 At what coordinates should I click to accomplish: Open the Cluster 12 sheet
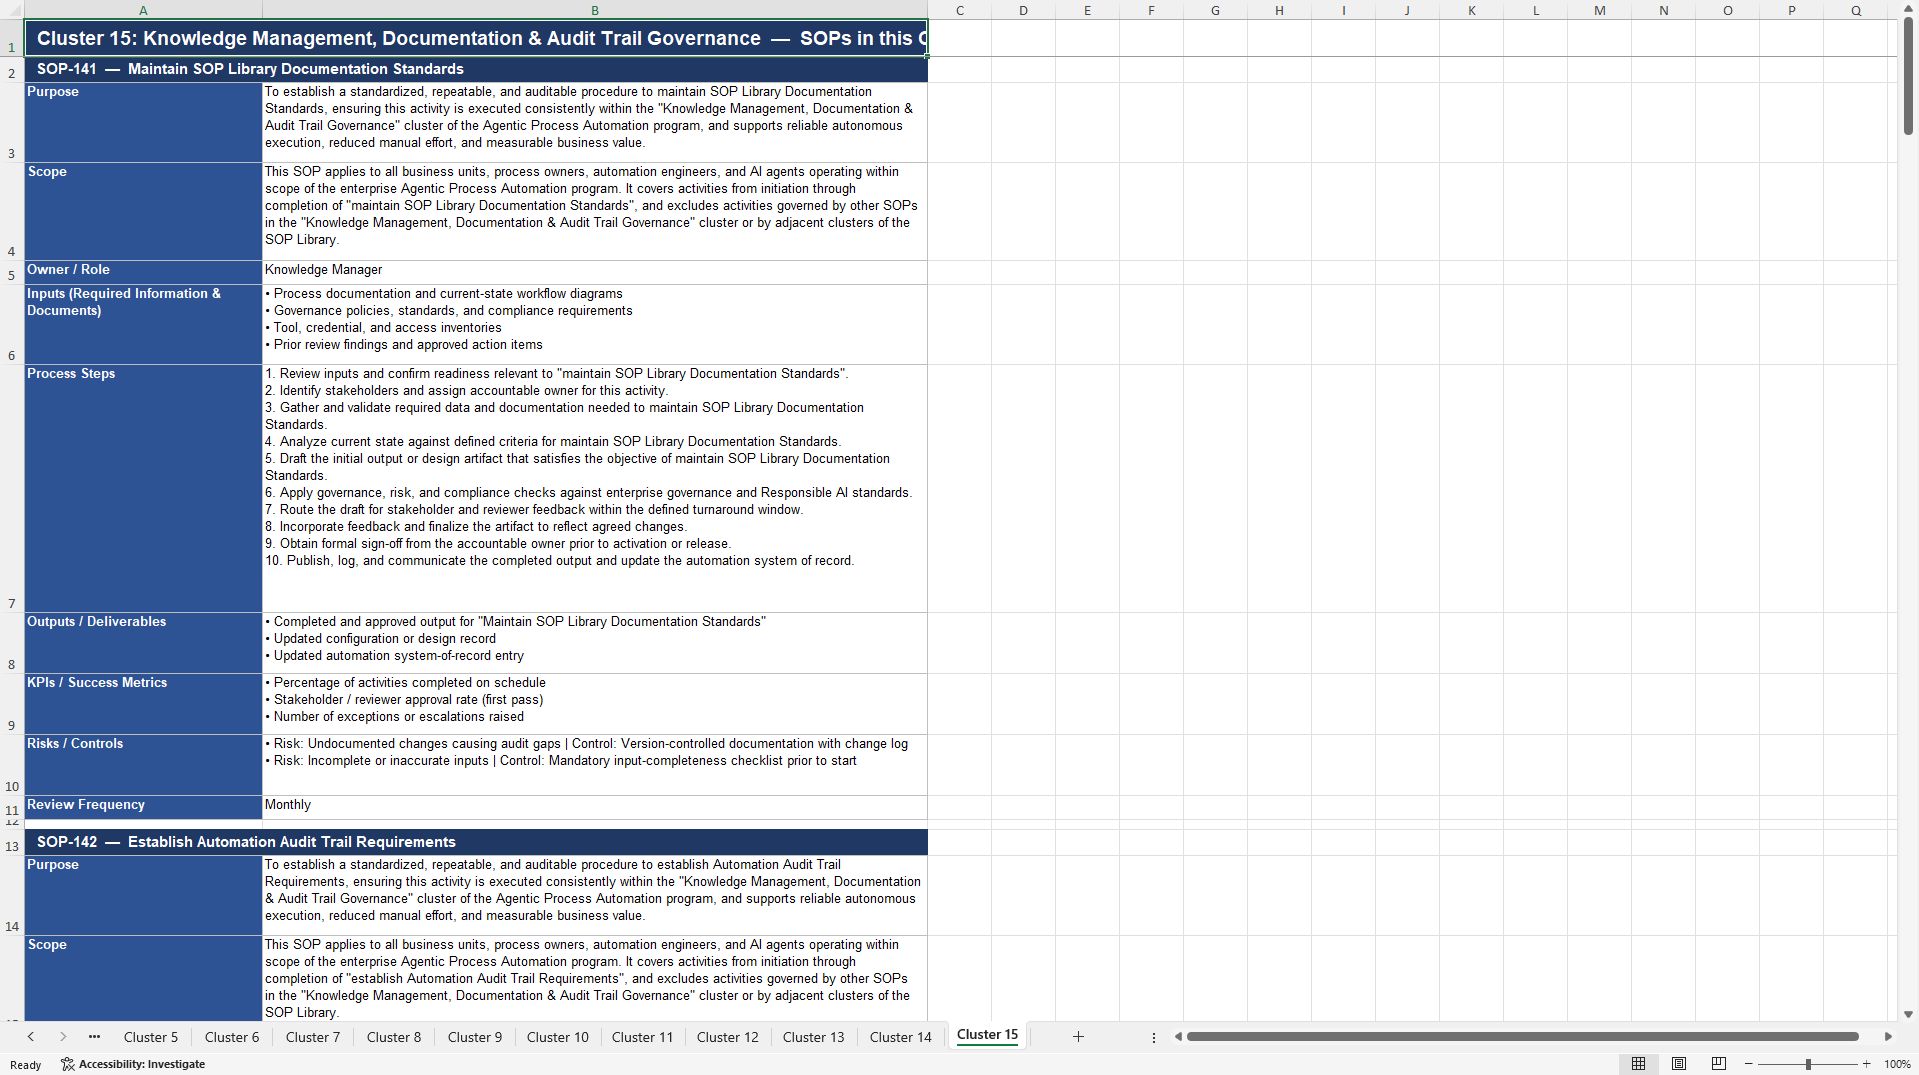[728, 1037]
